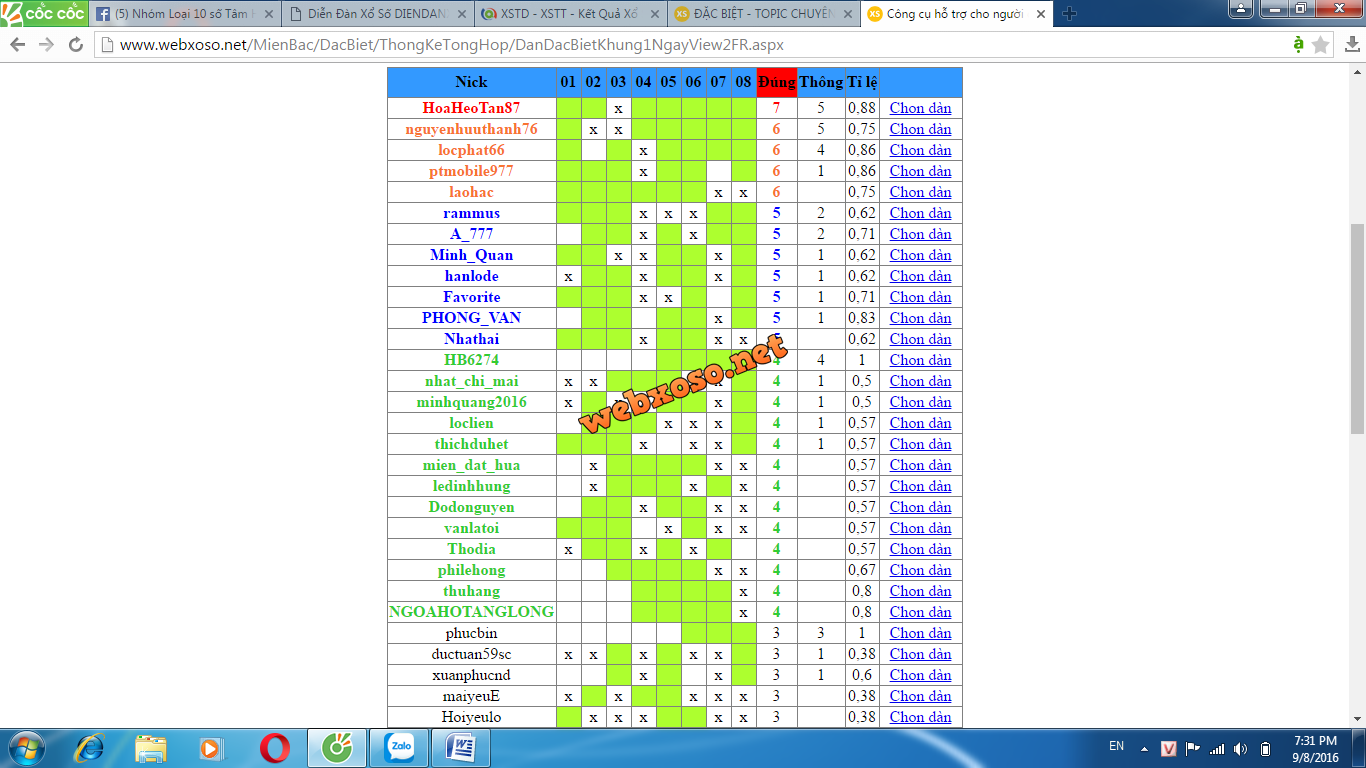Click the Tỉ lệ column header
1366x768 pixels.
pos(862,82)
